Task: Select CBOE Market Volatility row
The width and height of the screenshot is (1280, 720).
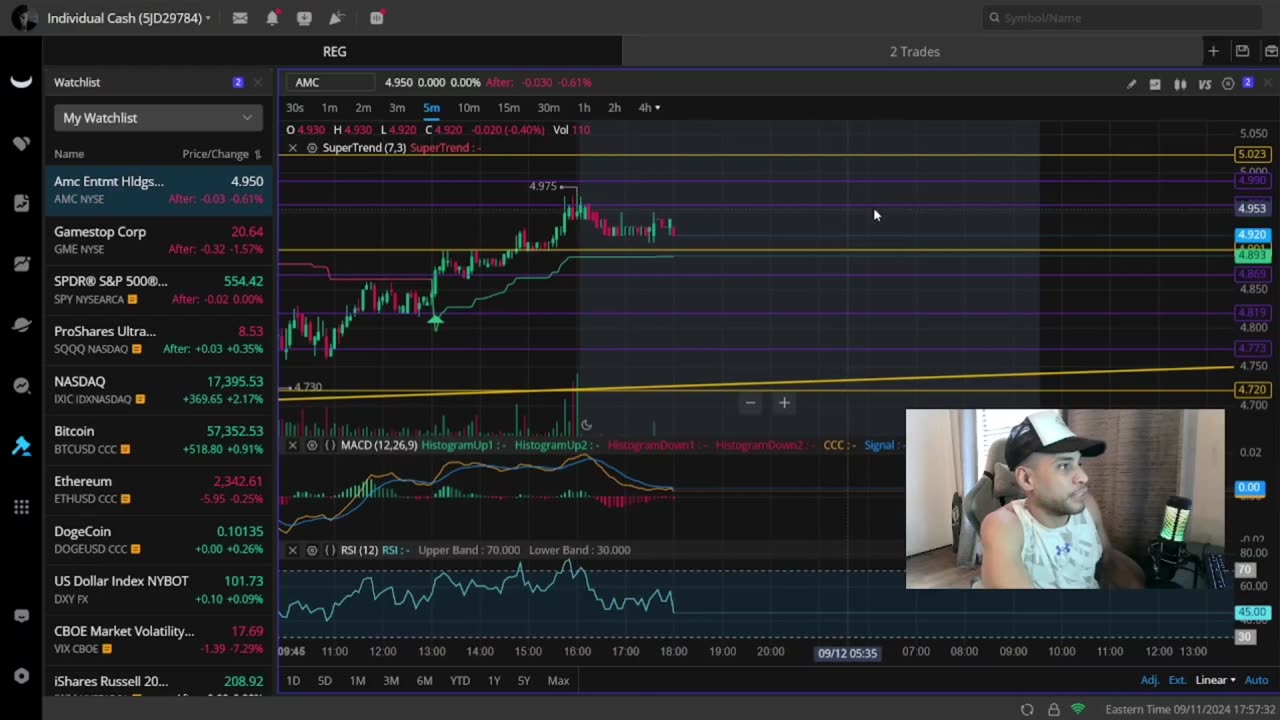Action: pos(160,640)
